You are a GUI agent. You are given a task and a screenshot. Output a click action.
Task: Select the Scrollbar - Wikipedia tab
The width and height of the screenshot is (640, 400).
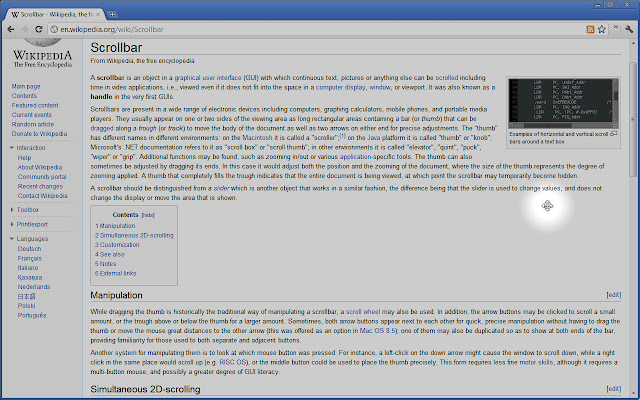[54, 14]
